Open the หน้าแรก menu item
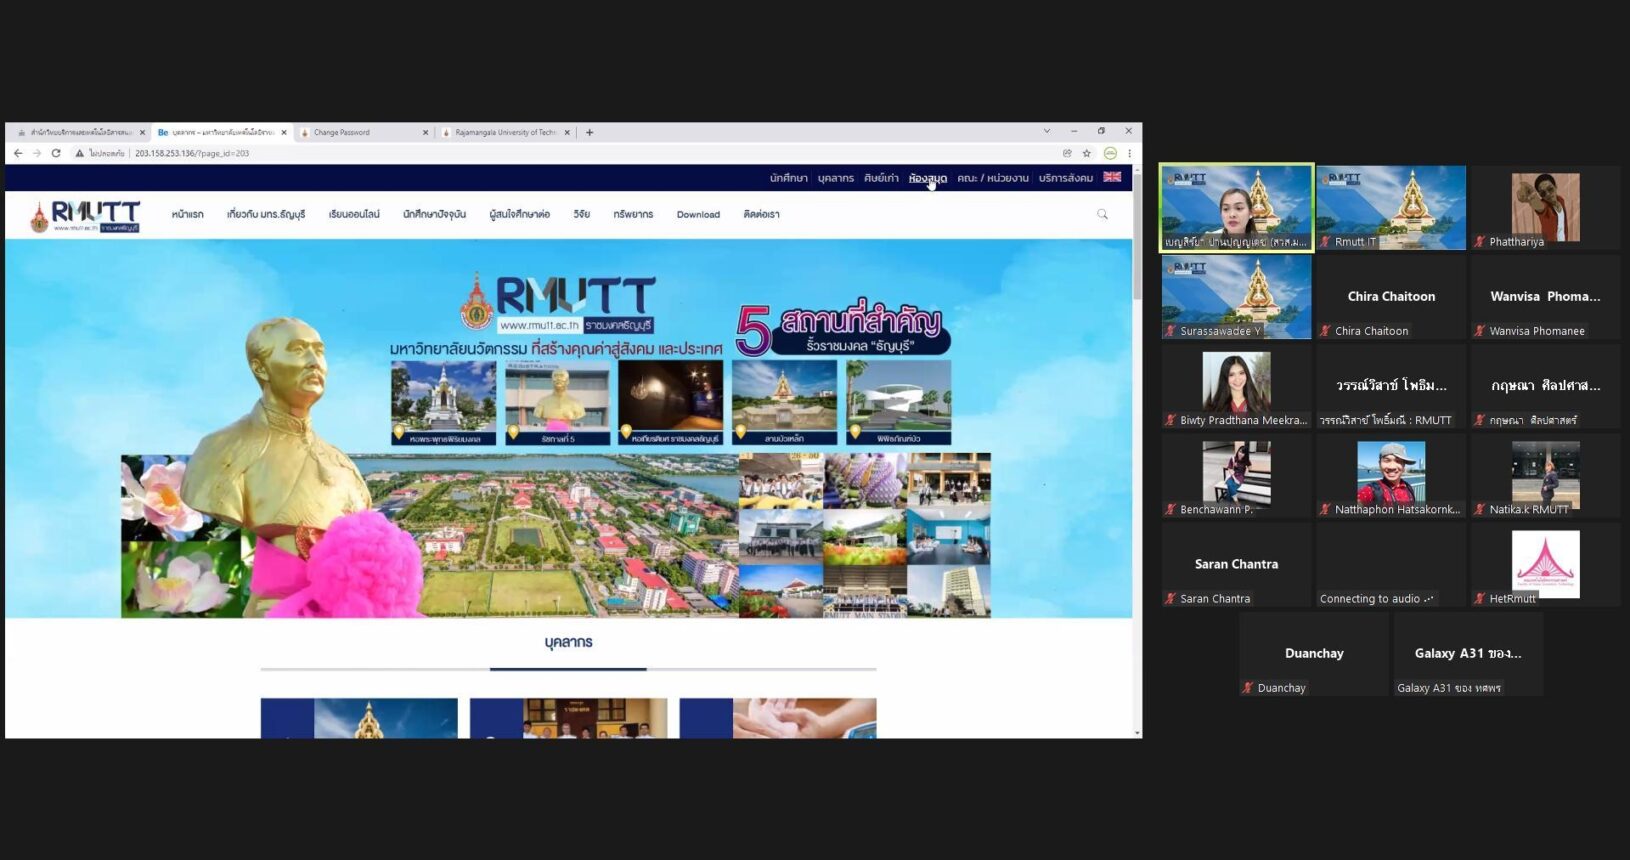 coord(187,214)
